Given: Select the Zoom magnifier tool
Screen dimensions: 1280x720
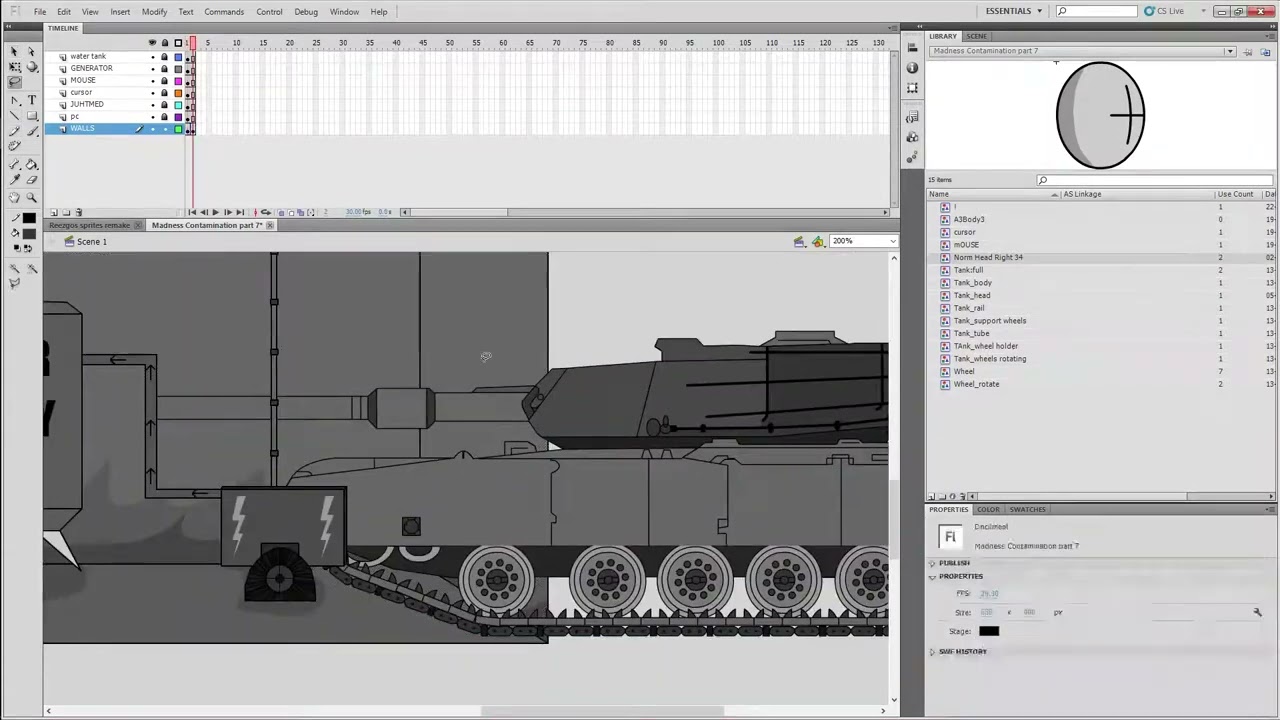Looking at the screenshot, I should (31, 198).
